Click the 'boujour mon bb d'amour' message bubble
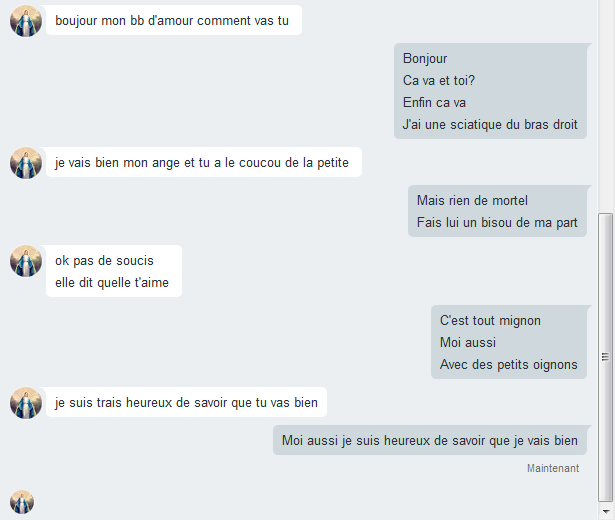 click(174, 20)
